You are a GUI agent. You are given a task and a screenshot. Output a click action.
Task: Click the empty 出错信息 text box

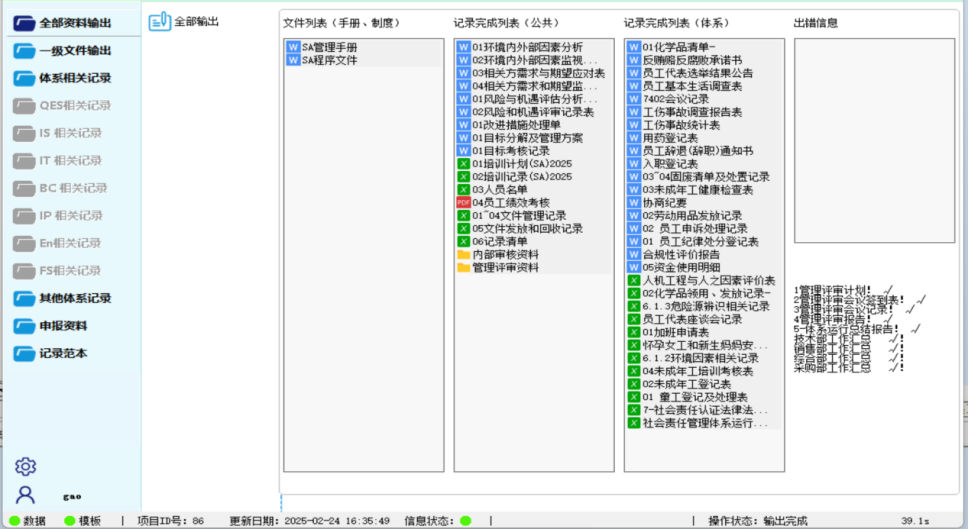pyautogui.click(x=874, y=141)
